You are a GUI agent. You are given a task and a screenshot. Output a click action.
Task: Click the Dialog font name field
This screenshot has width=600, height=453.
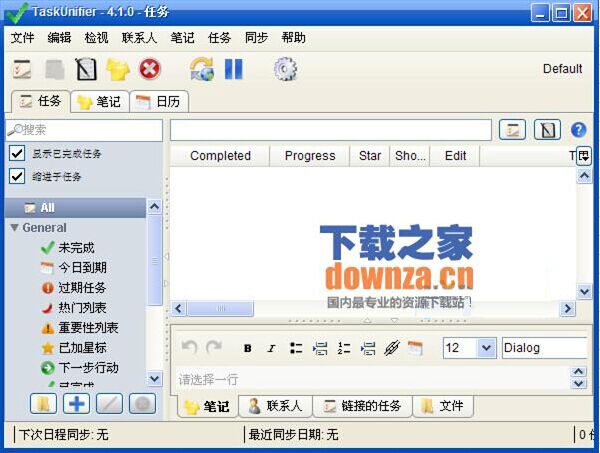click(544, 348)
